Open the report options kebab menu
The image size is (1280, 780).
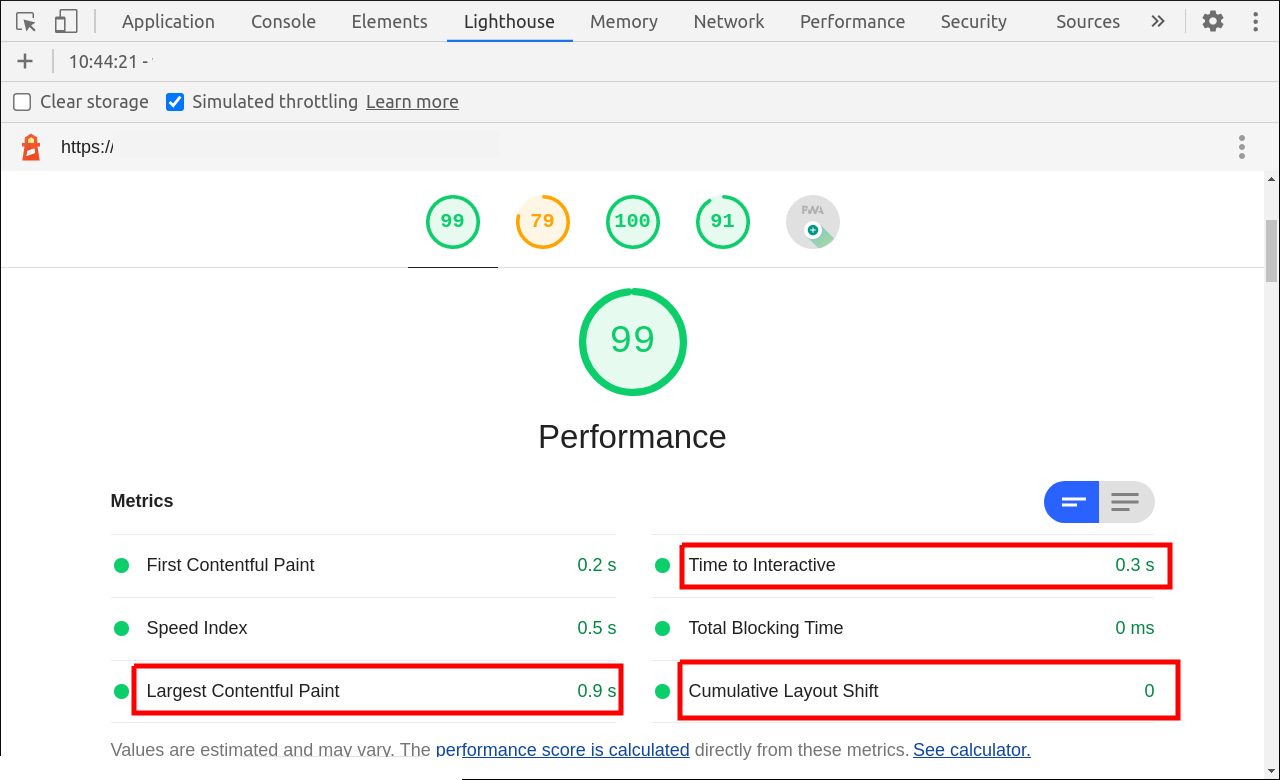pos(1241,146)
